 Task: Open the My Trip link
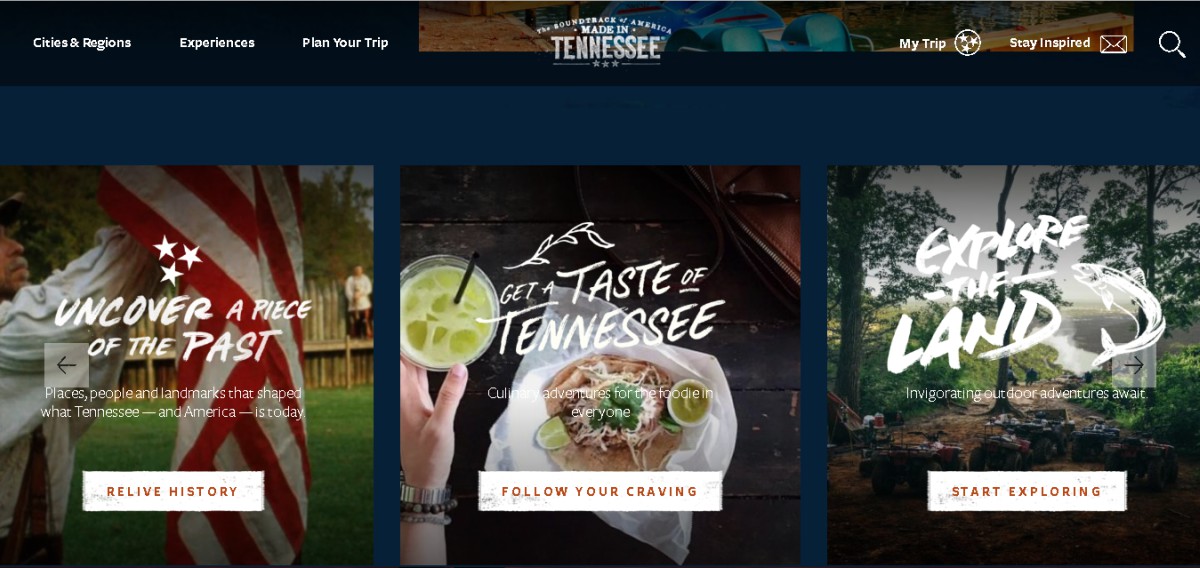click(922, 43)
